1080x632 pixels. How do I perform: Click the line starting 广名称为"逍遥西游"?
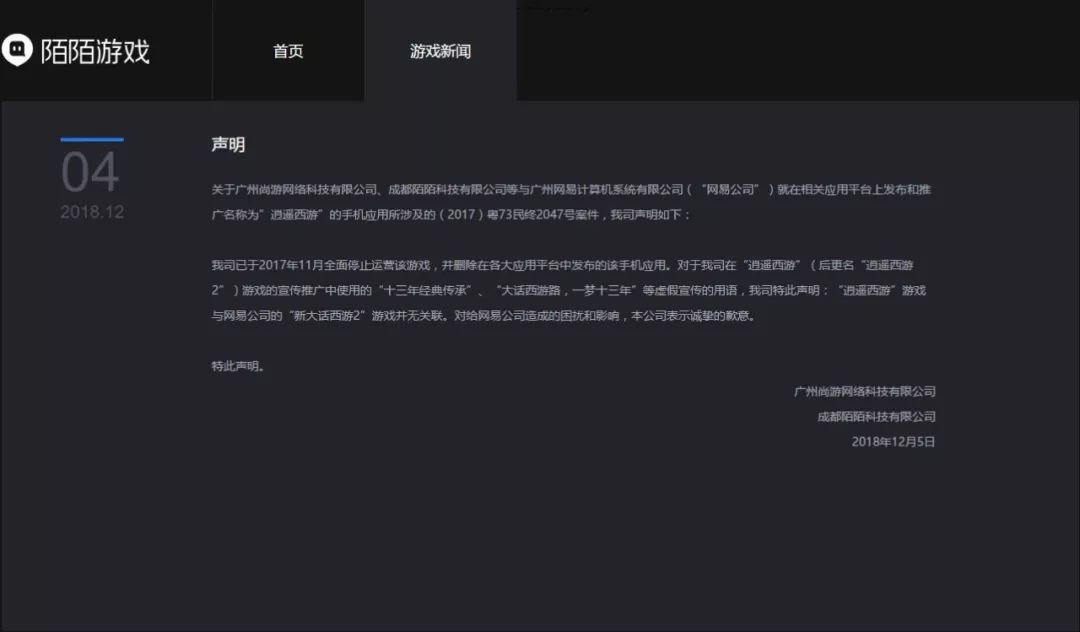click(x=450, y=215)
